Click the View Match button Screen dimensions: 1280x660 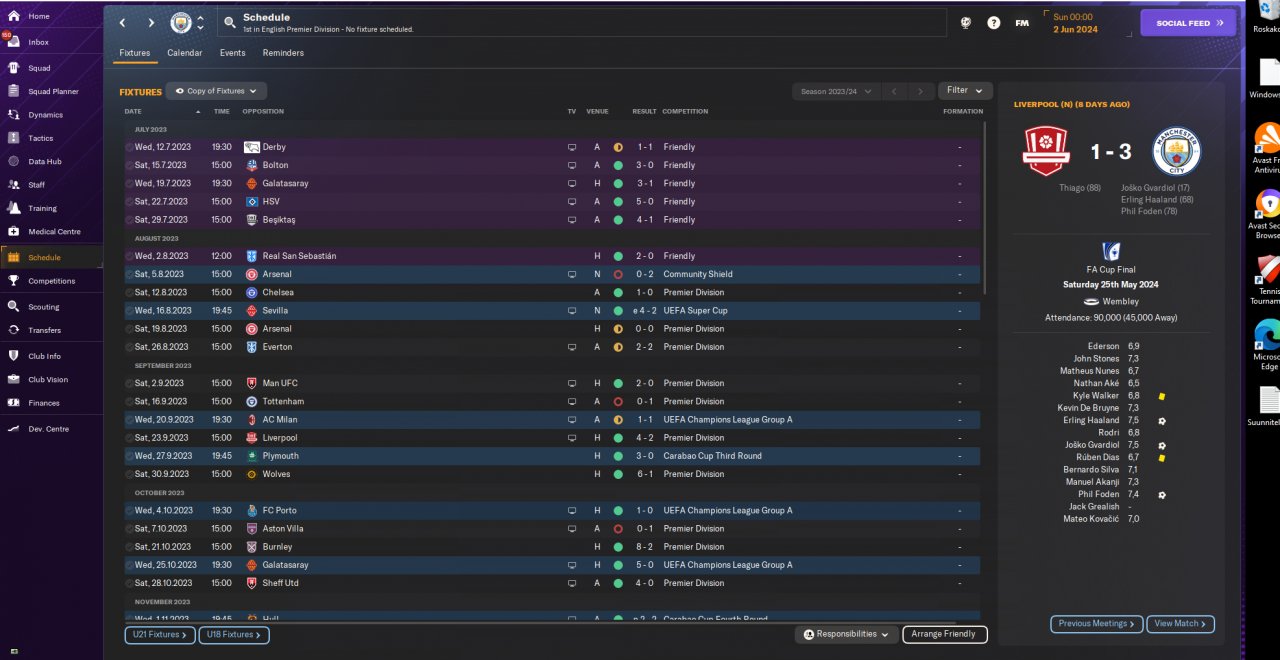[x=1180, y=624]
